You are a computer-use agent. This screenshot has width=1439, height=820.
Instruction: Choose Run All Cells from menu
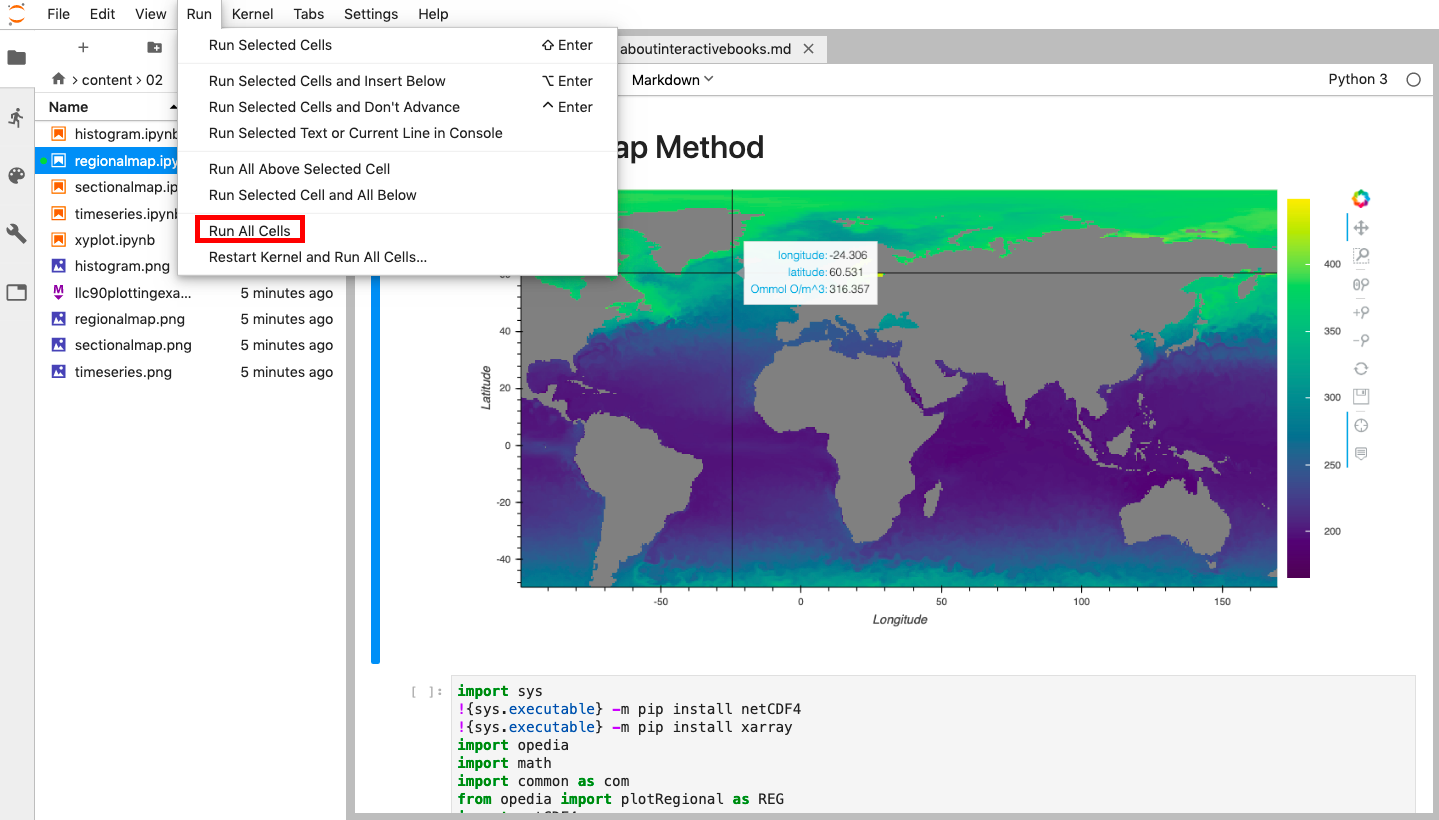pyautogui.click(x=250, y=231)
